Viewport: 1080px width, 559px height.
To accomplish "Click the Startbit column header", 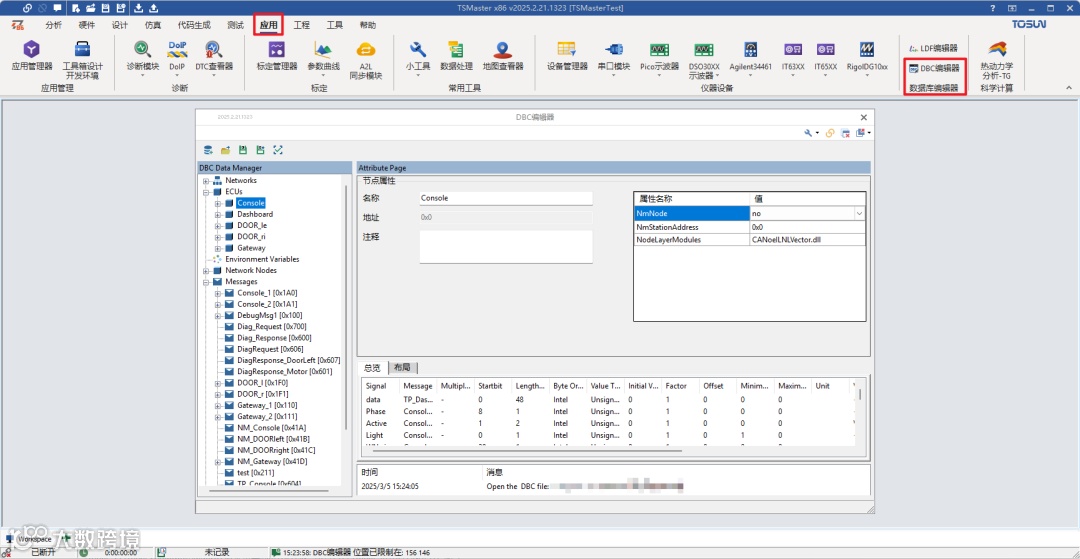I will coord(493,386).
